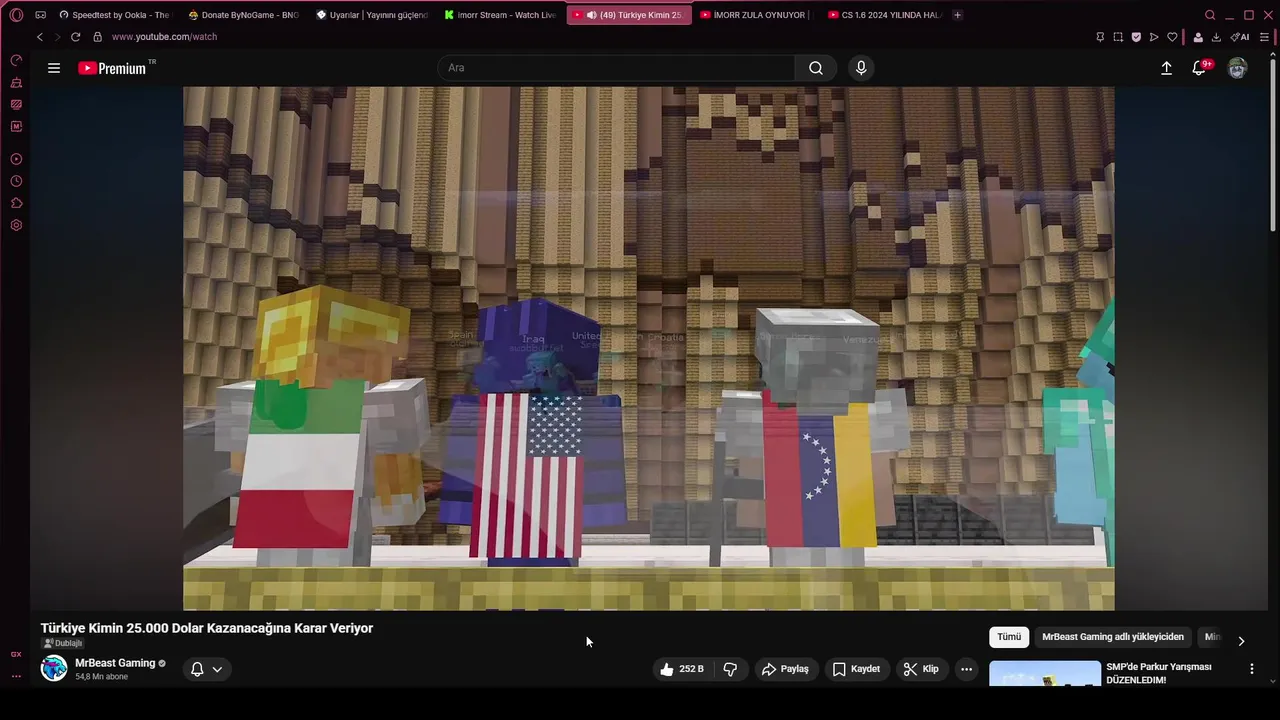The width and height of the screenshot is (1280, 720).
Task: Open a new browser tab with plus
Action: tap(957, 15)
